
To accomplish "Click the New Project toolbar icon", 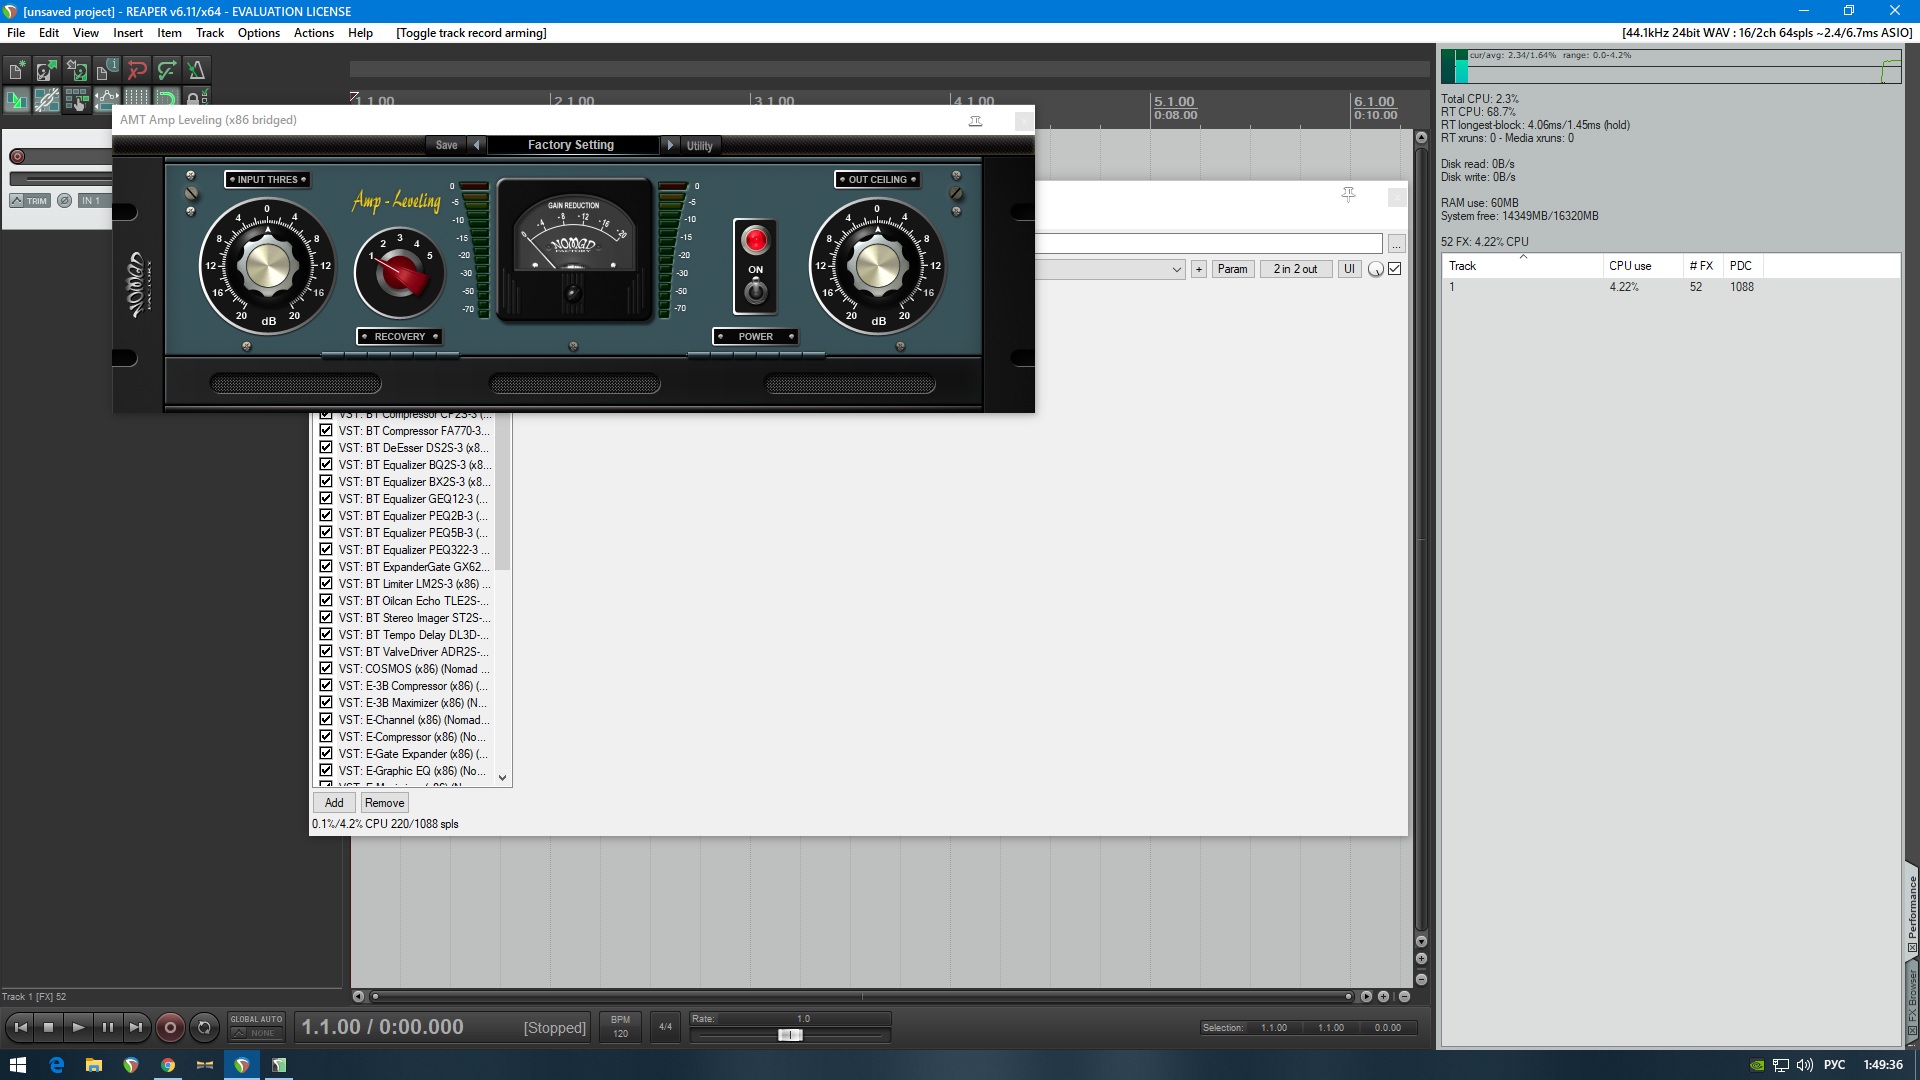I will [x=17, y=70].
